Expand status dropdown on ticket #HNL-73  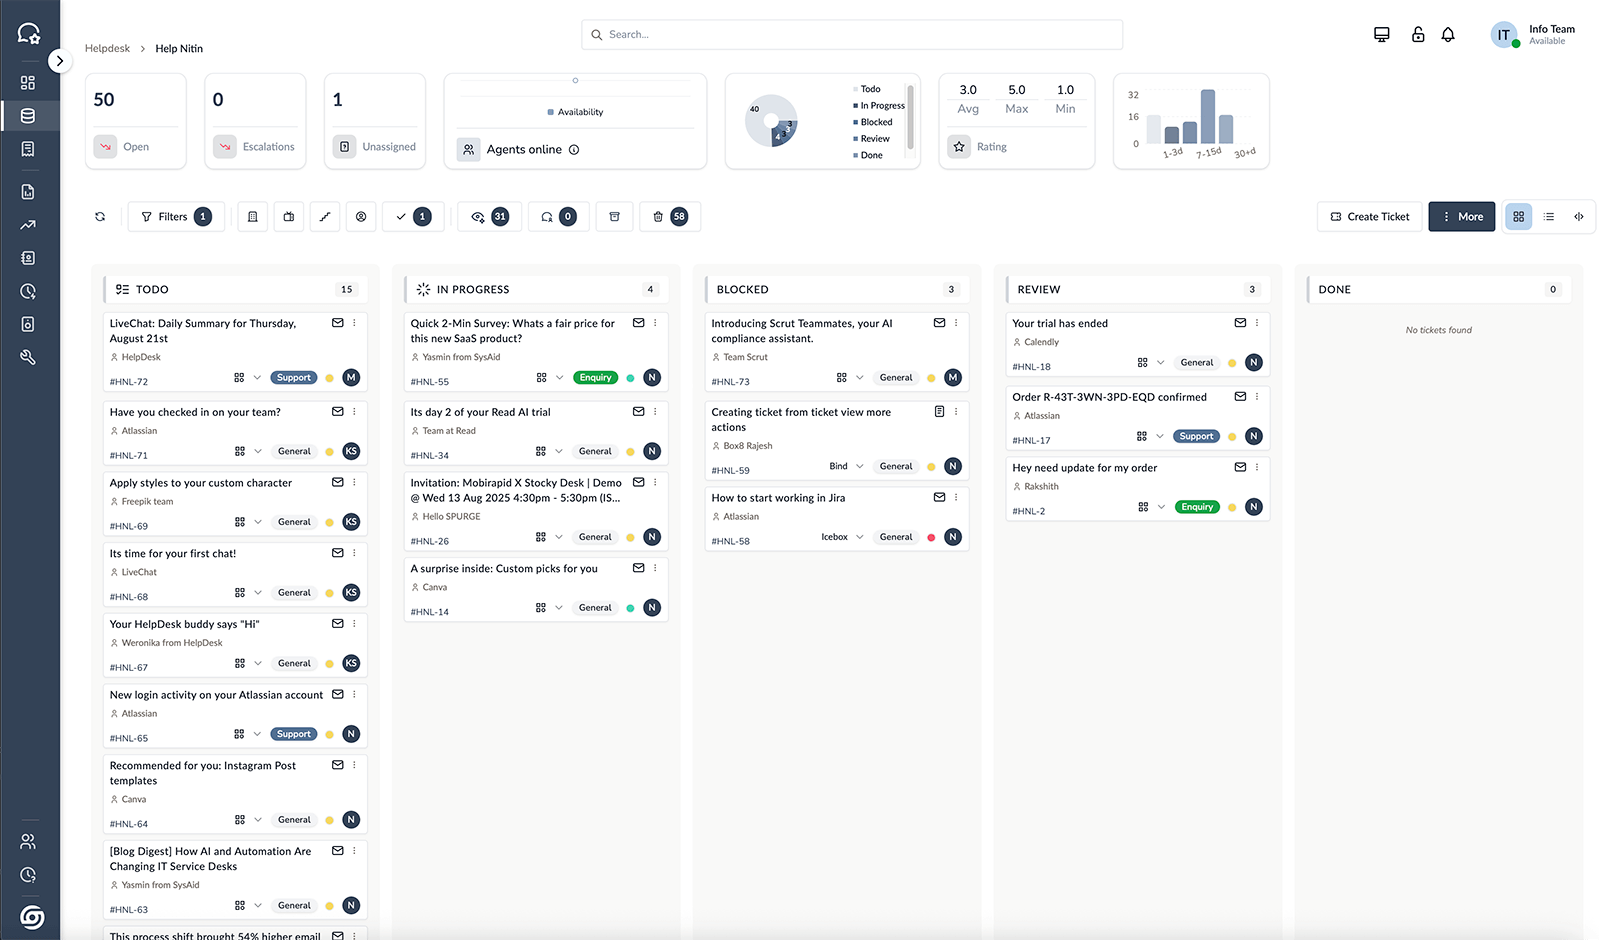click(x=859, y=378)
